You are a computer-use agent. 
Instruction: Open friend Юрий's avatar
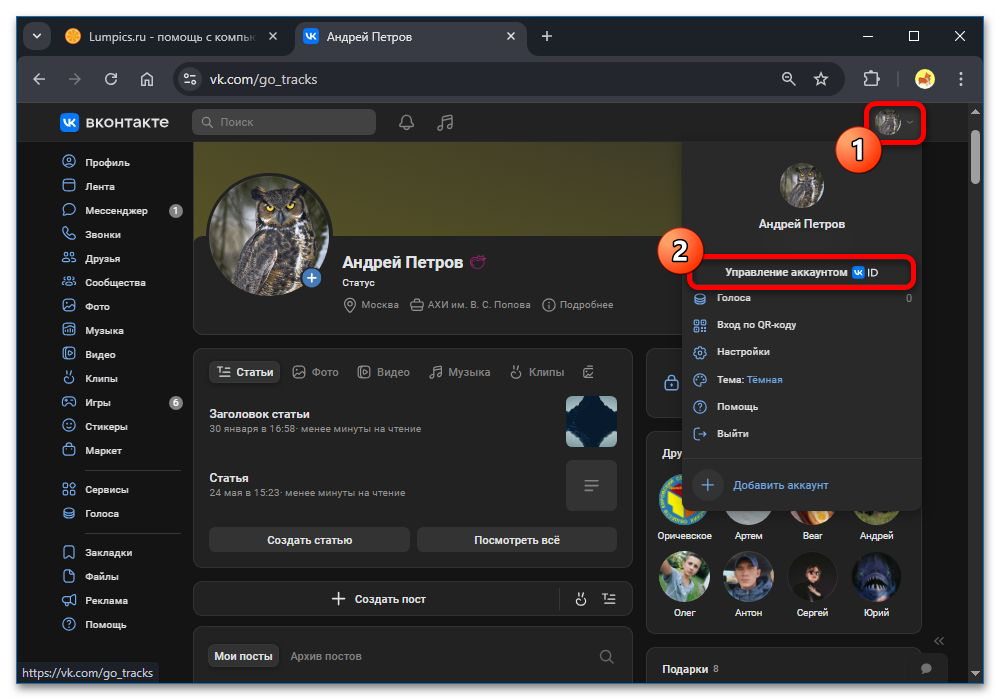[x=876, y=577]
